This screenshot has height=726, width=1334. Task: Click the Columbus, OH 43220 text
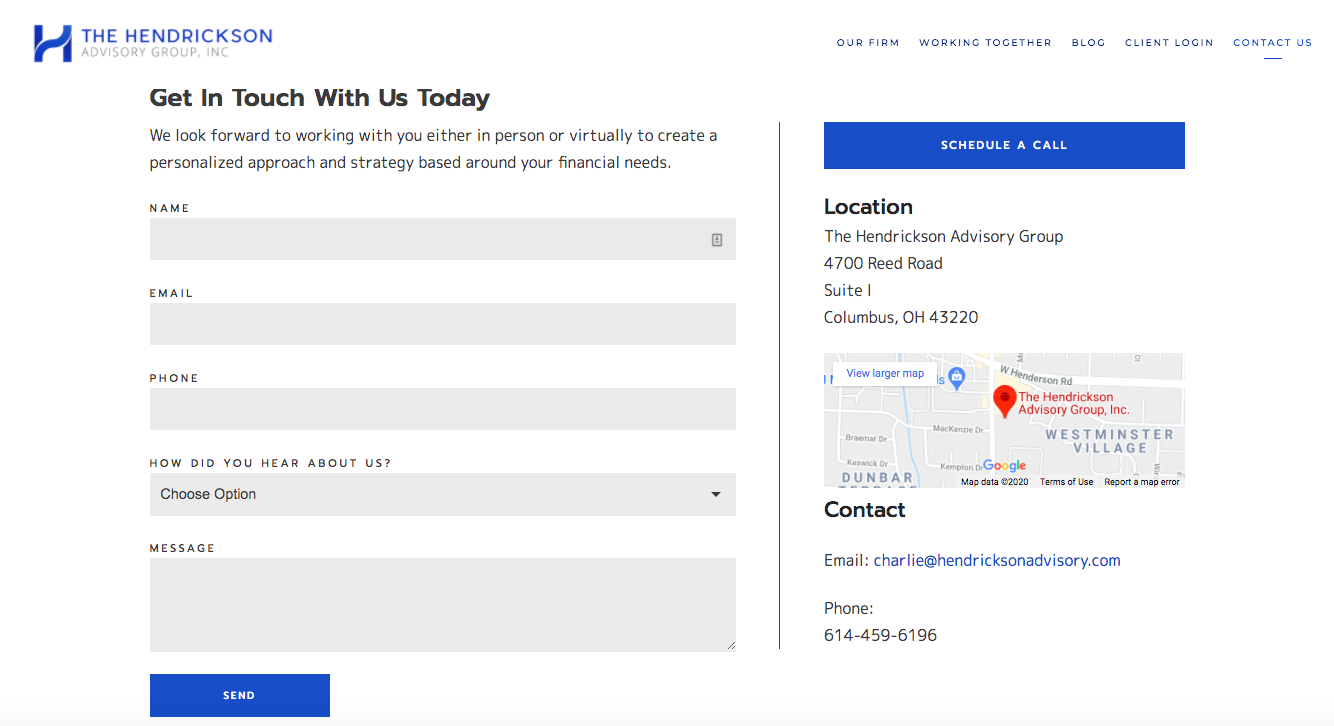click(x=901, y=317)
